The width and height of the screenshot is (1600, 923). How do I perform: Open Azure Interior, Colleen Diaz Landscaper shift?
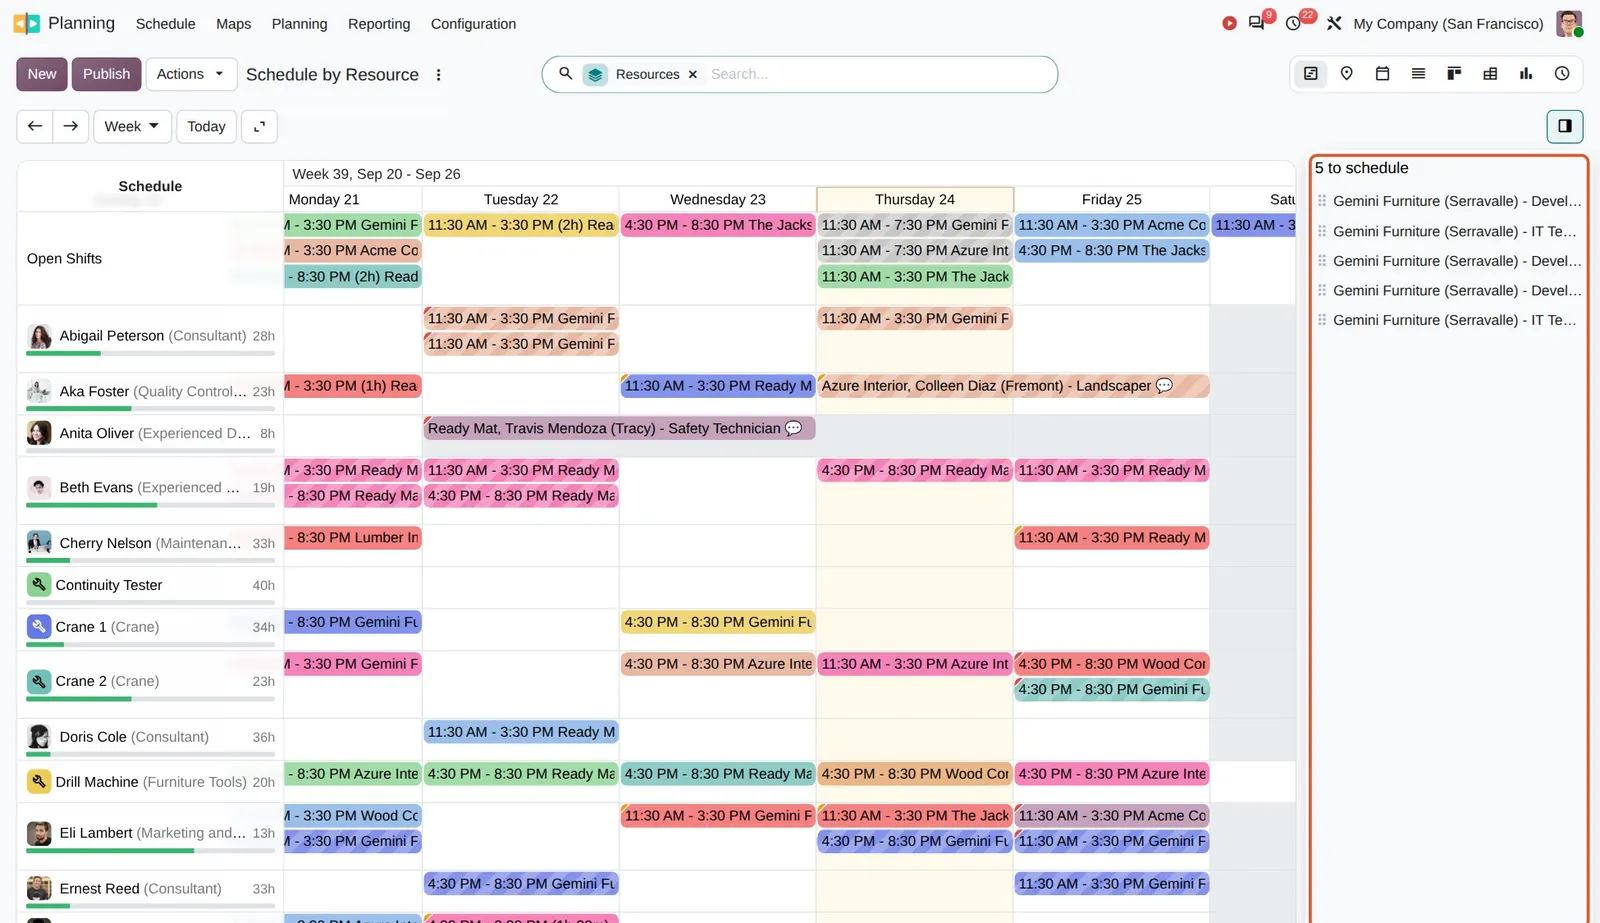pos(1013,386)
